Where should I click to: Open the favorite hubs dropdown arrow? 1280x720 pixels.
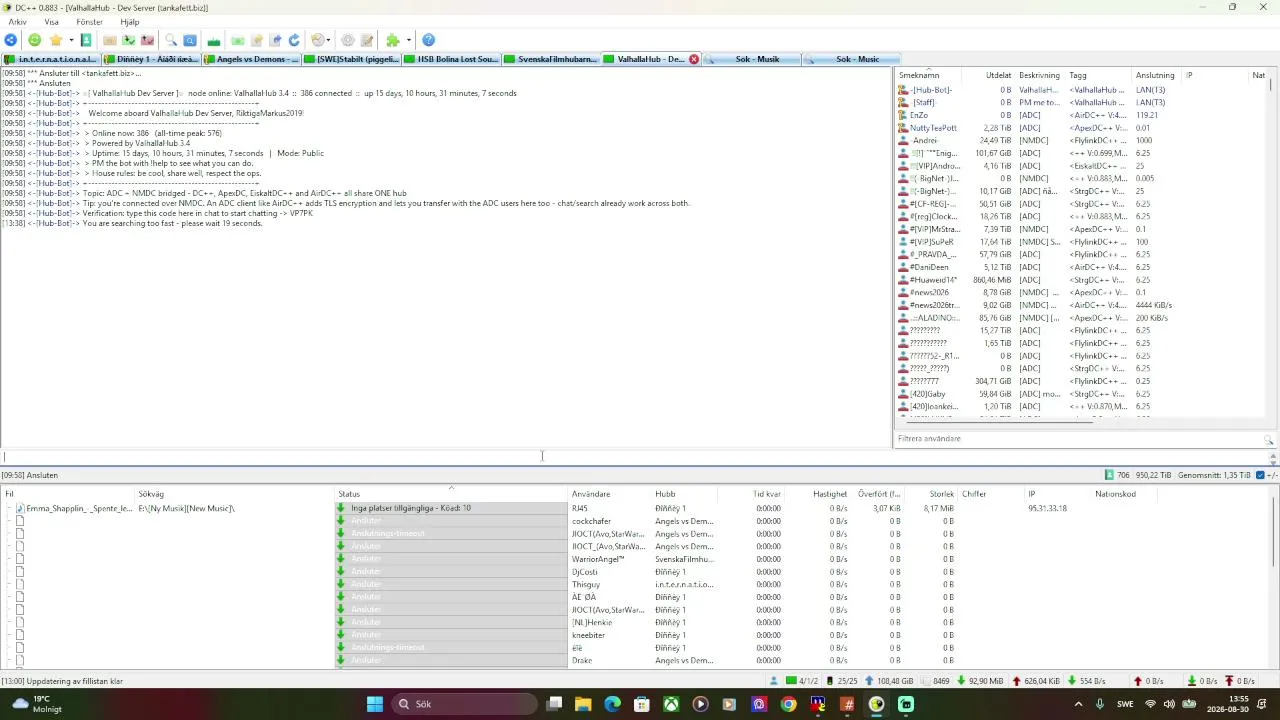point(70,40)
